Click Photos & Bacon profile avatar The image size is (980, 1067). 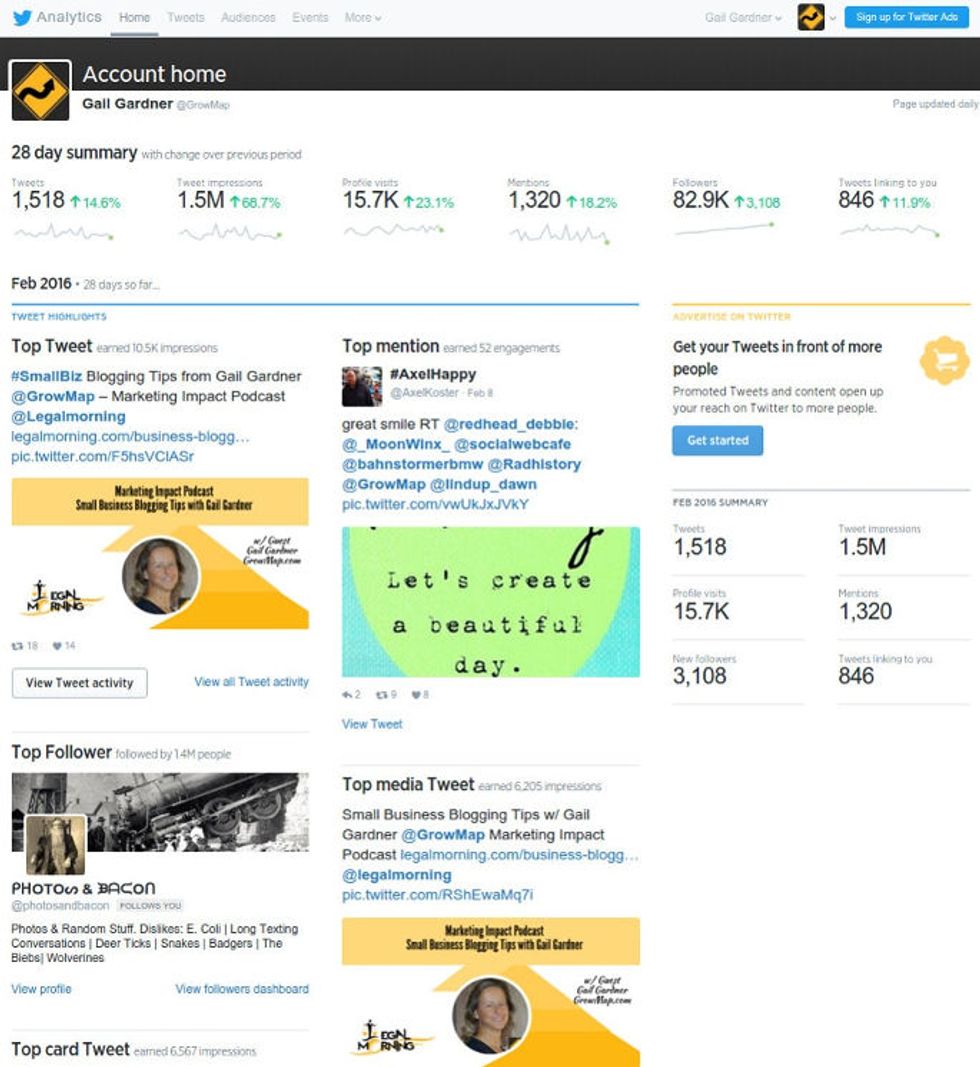[56, 844]
